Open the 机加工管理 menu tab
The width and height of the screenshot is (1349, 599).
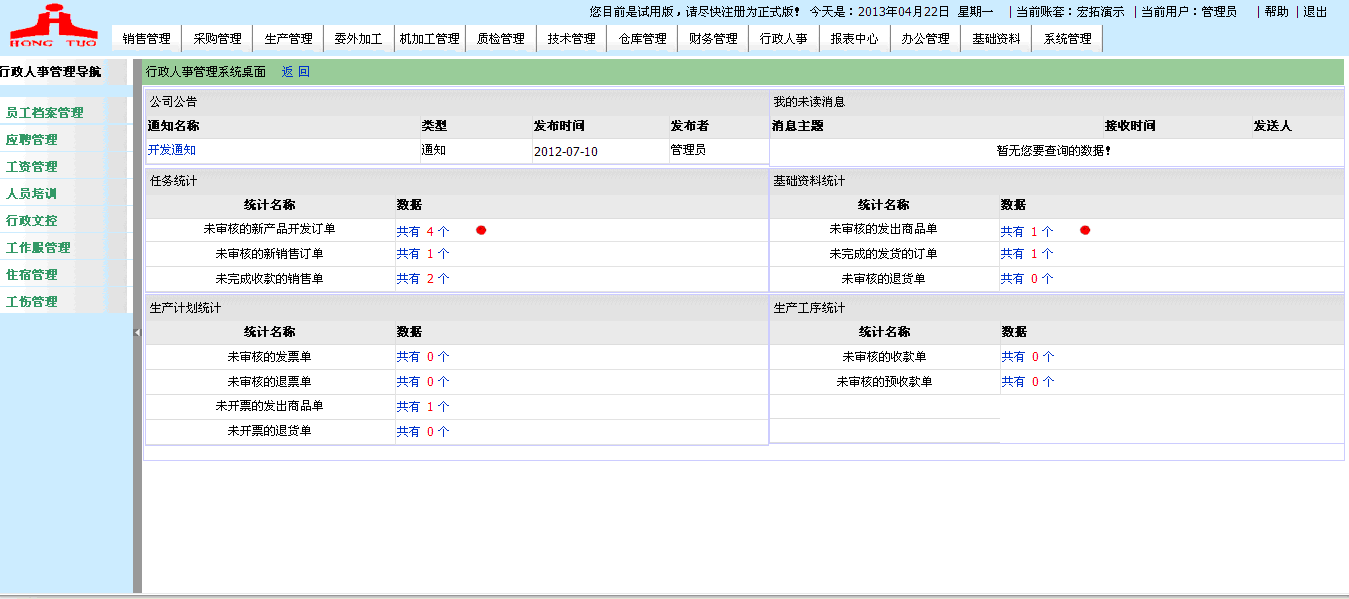point(429,39)
